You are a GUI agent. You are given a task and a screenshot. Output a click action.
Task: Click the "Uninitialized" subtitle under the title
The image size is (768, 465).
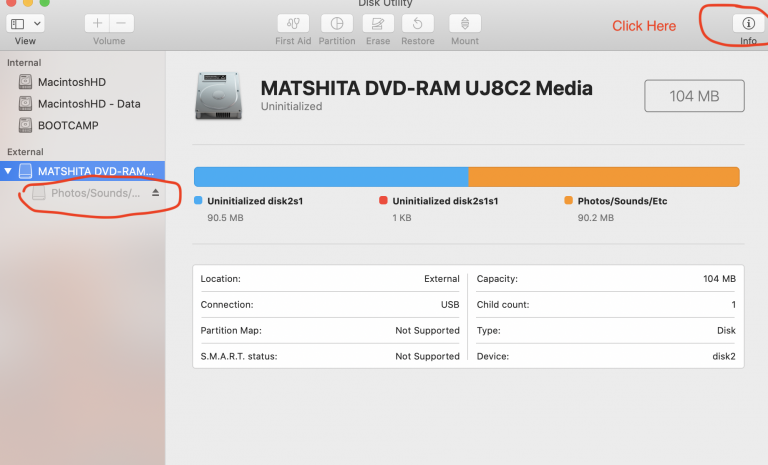point(291,106)
